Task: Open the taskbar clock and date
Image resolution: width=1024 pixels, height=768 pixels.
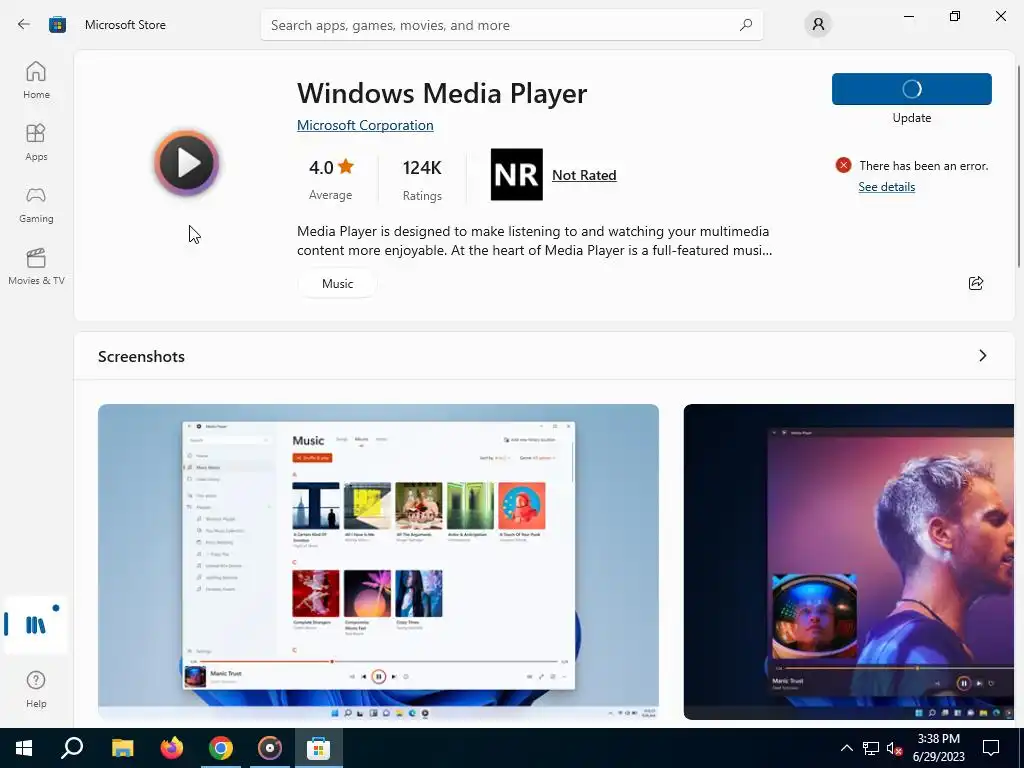Action: pos(938,748)
